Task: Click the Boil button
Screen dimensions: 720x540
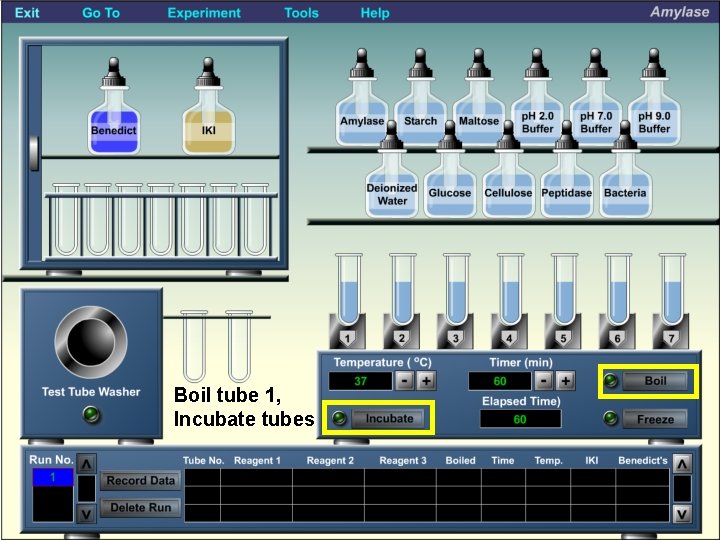Action: [655, 381]
